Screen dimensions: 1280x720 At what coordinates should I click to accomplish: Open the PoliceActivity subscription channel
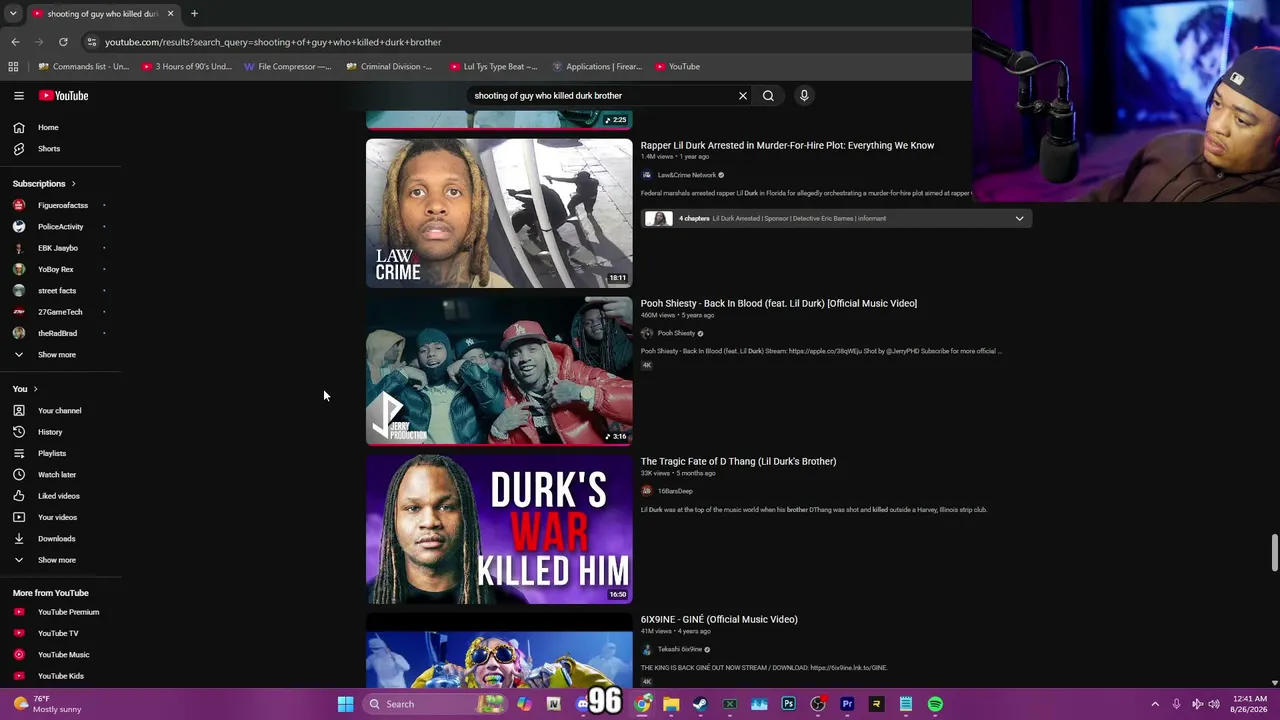coord(61,227)
